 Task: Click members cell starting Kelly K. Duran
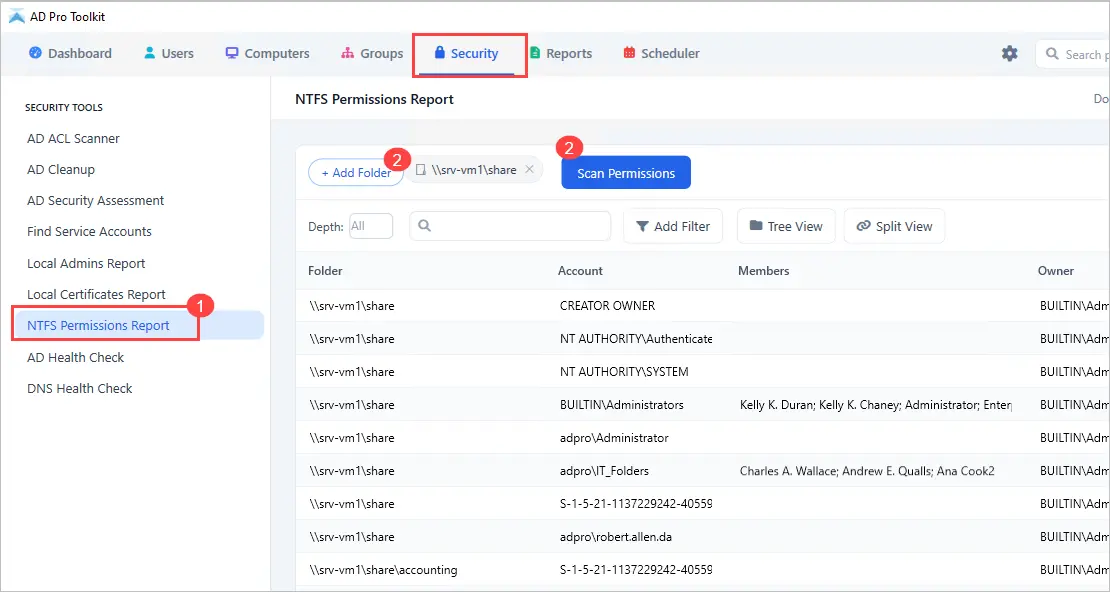coord(876,405)
